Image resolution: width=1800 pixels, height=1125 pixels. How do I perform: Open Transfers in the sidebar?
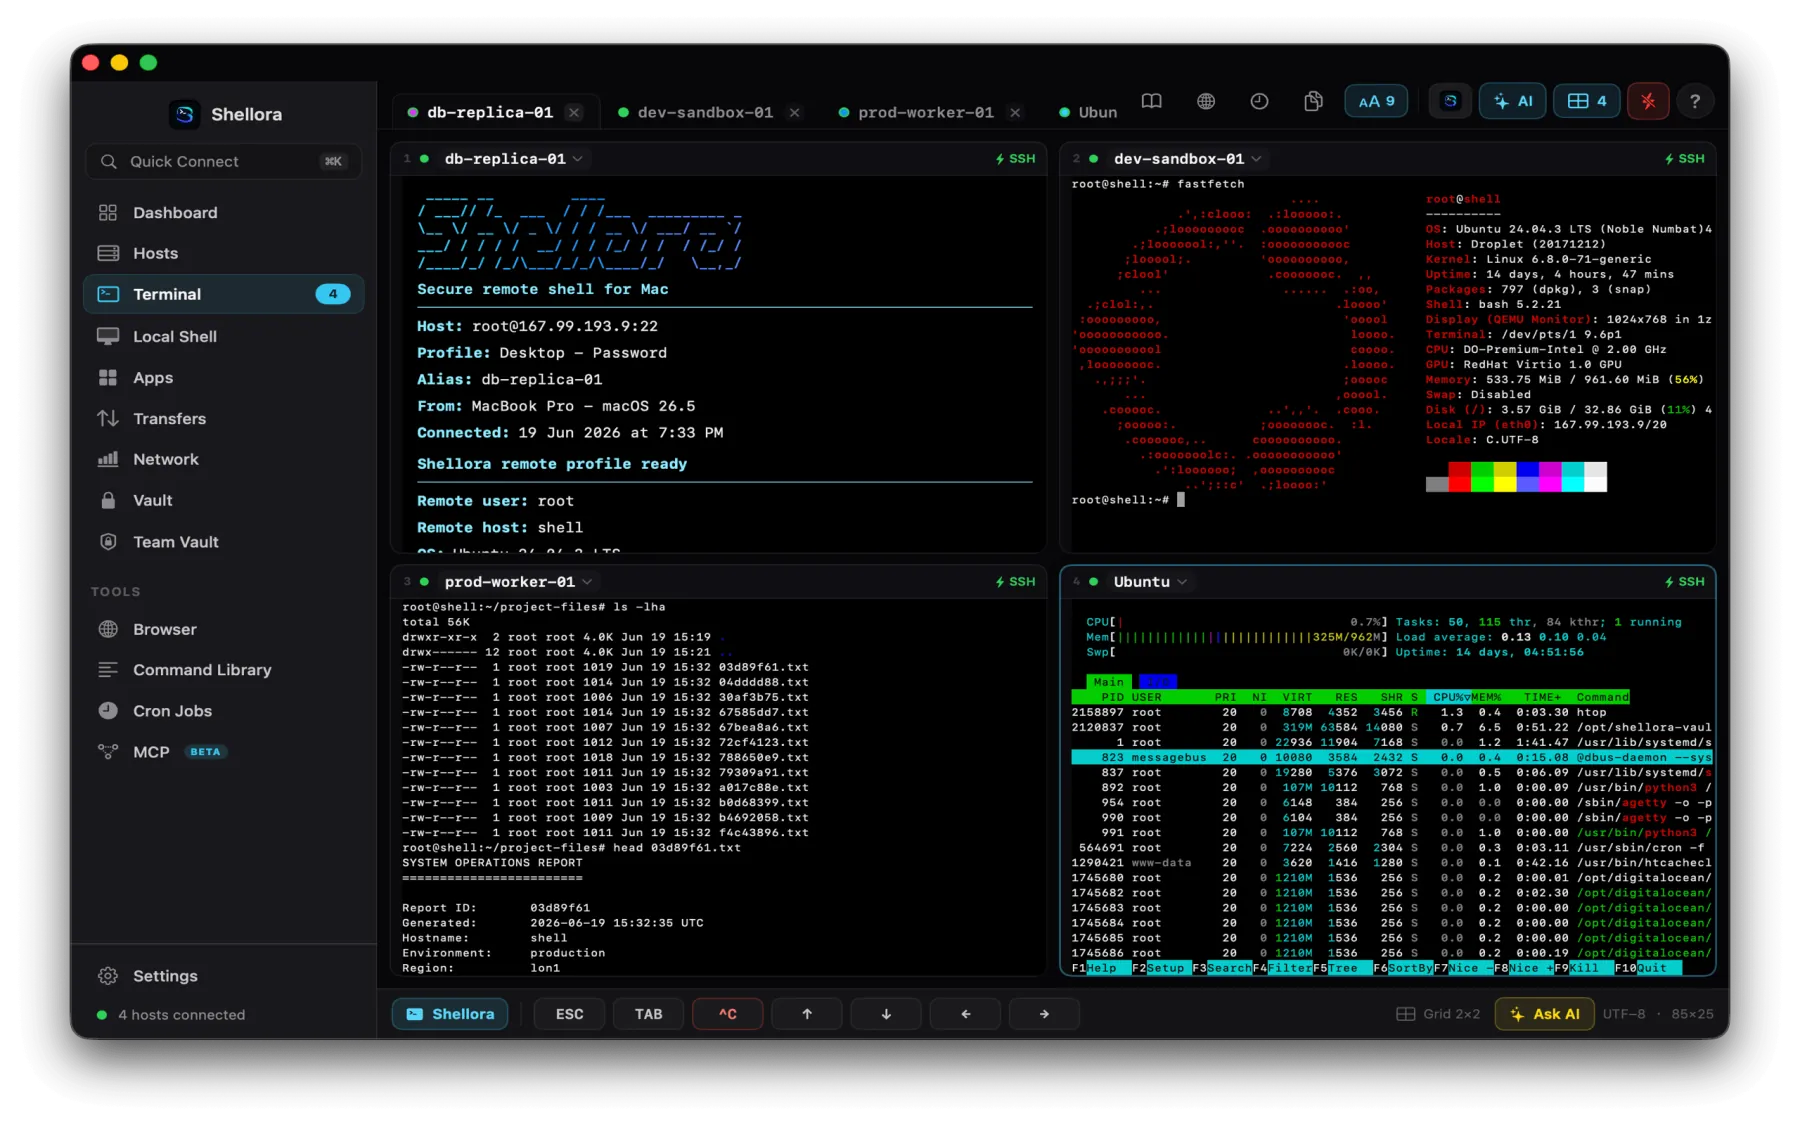(224, 418)
